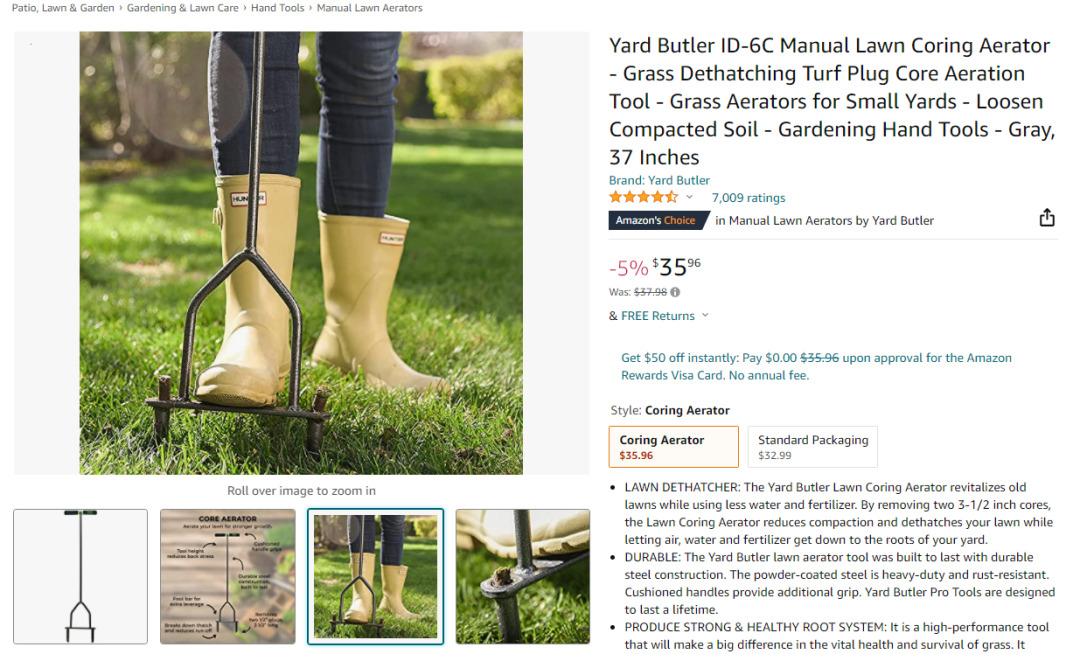Go to Patio, Lawn & Garden breadcrumb
The image size is (1080, 654).
click(63, 8)
